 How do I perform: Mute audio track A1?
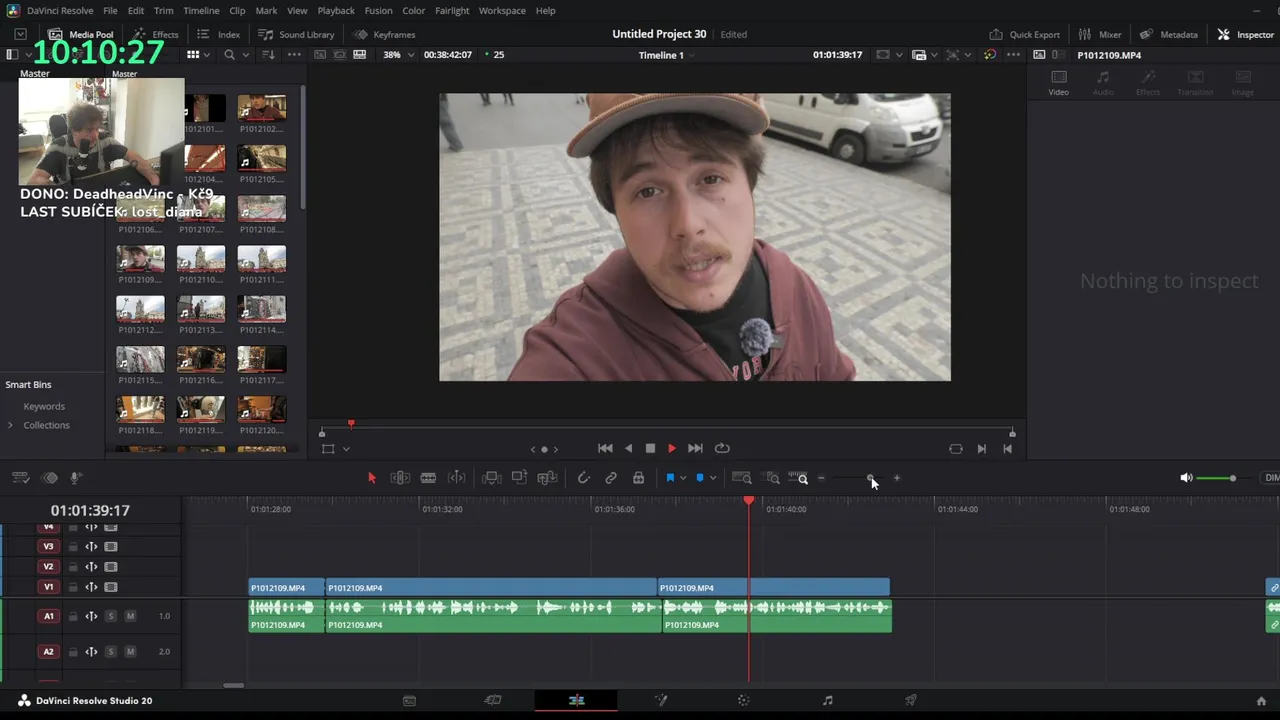[x=130, y=616]
